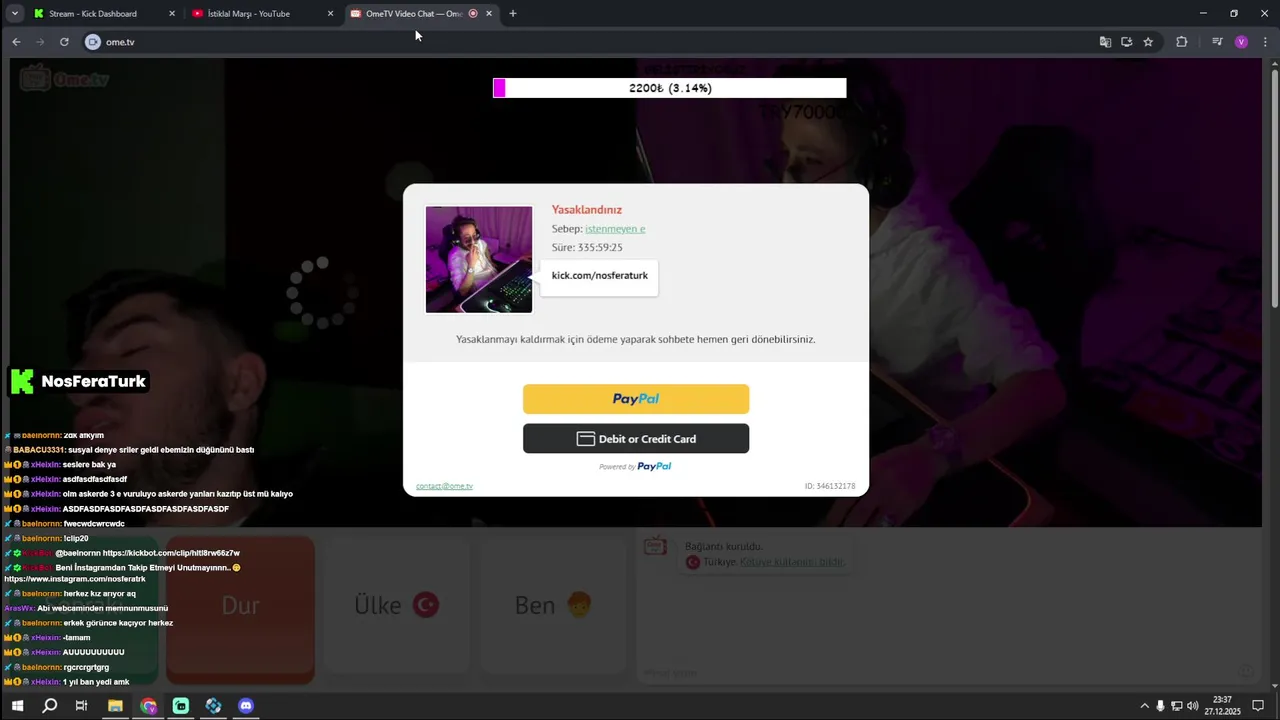Click the banned user webcam thumbnail
Viewport: 1280px width, 720px height.
[479, 260]
